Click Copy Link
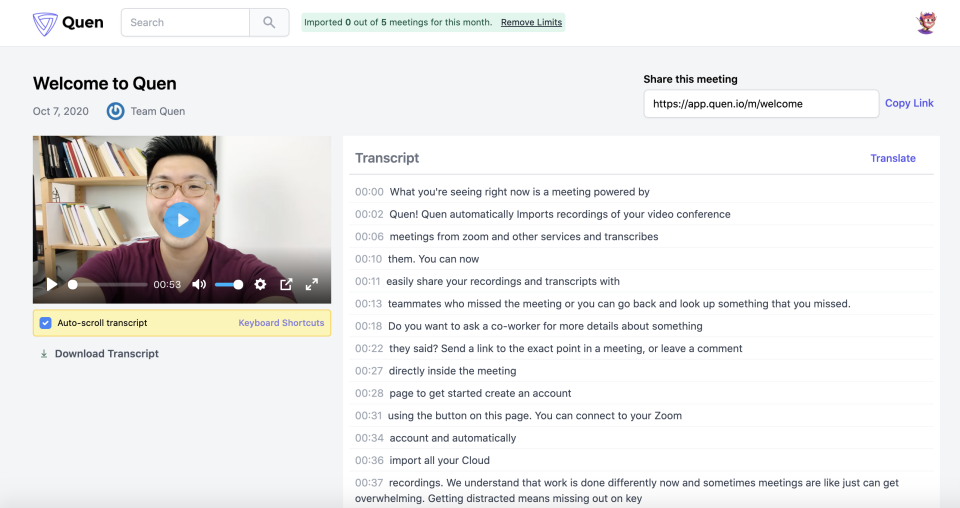Screen dimensions: 960x508 (x=909, y=103)
